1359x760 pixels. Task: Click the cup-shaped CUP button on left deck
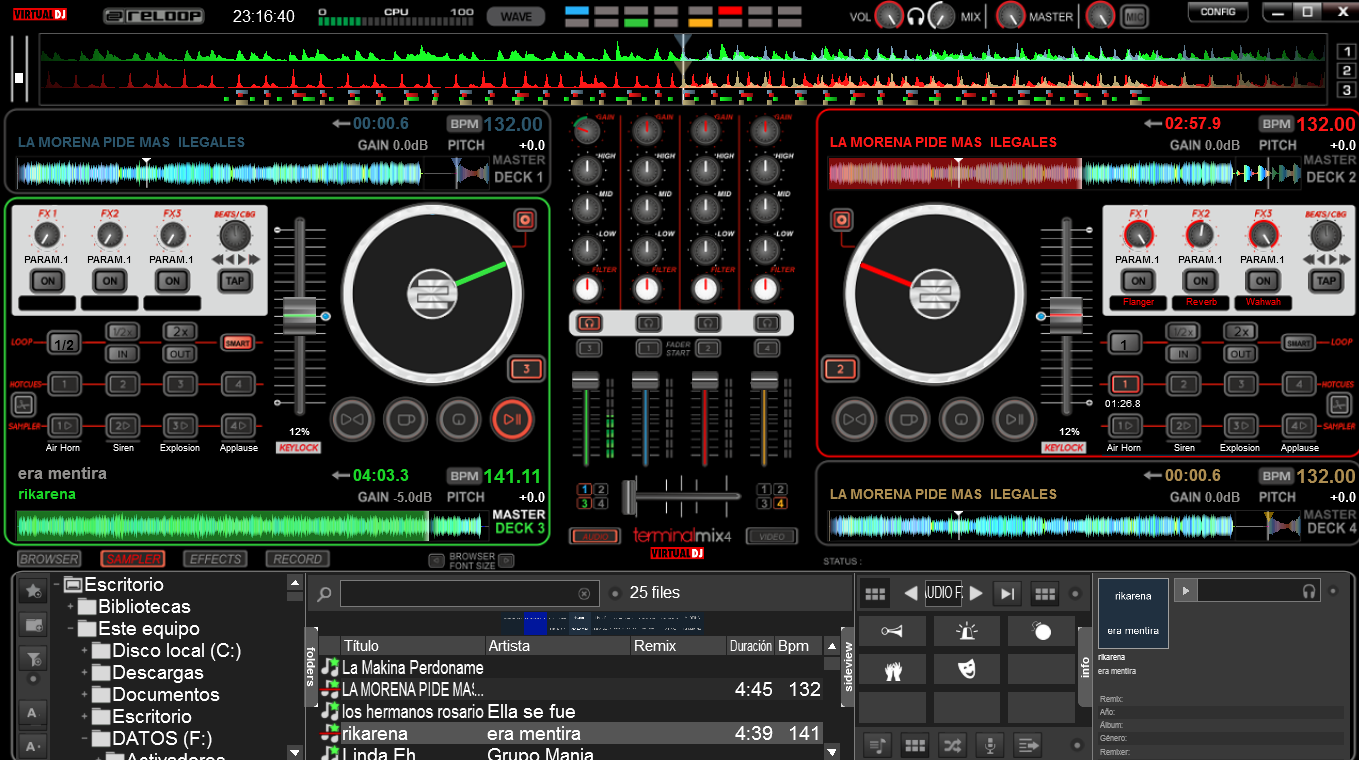[405, 419]
